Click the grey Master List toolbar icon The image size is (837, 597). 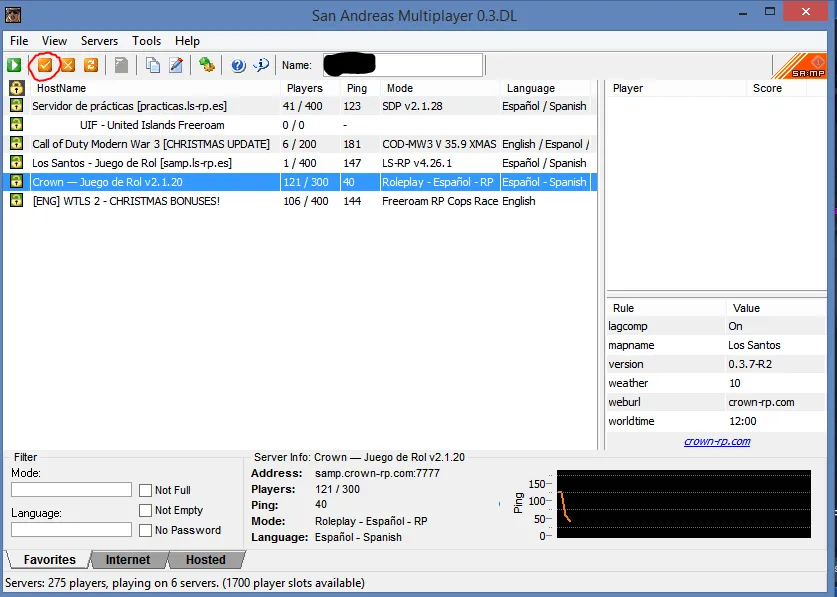(121, 65)
